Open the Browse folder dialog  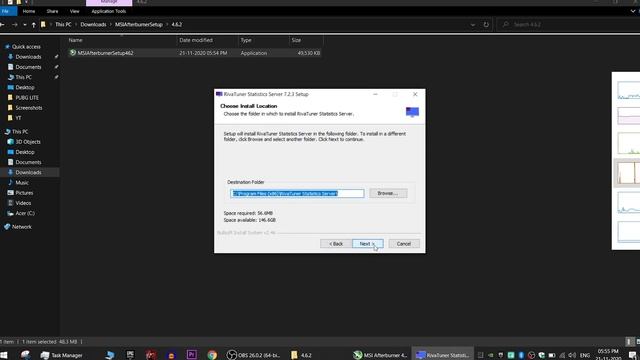[x=388, y=193]
